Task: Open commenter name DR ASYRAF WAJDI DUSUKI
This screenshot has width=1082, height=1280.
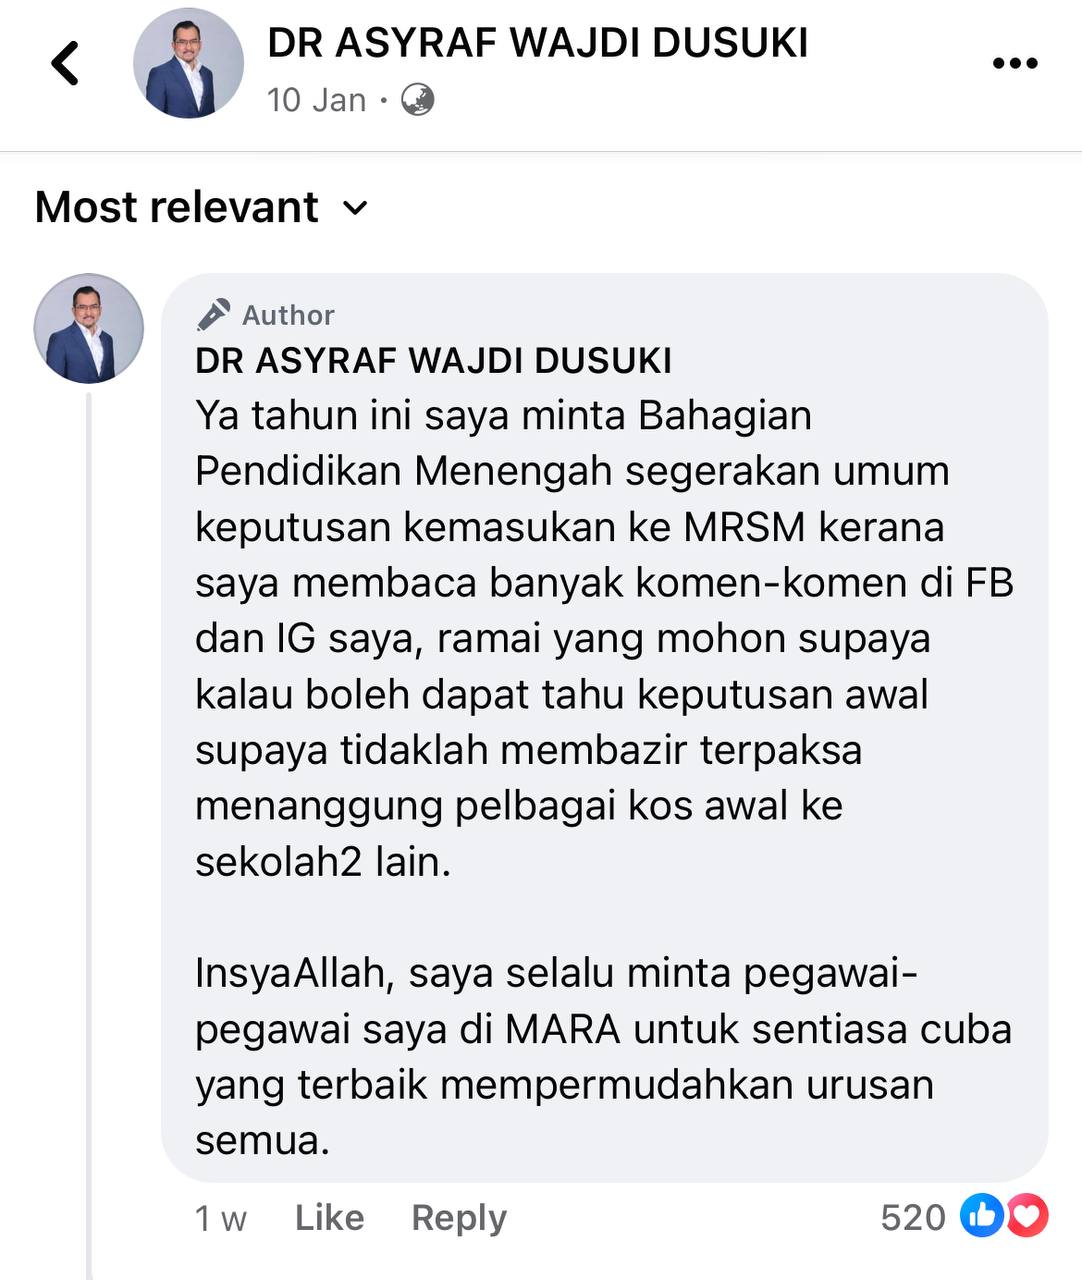Action: [x=434, y=361]
